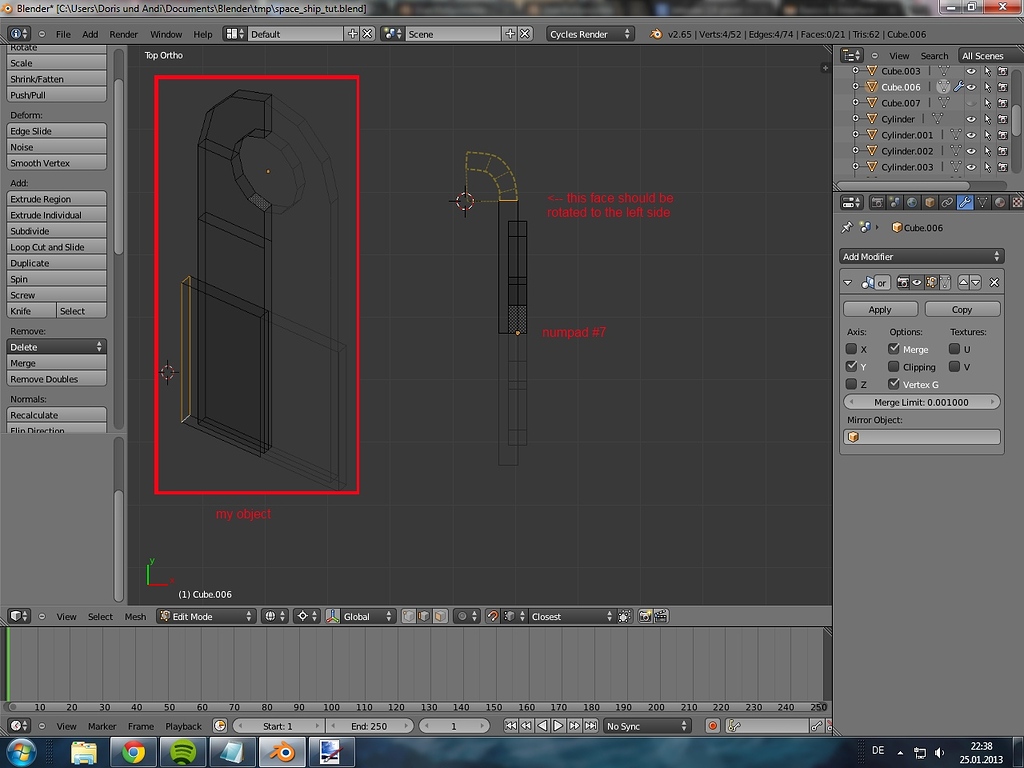Move the mirror modifier up in the stack
Image resolution: width=1024 pixels, height=768 pixels.
click(x=963, y=283)
